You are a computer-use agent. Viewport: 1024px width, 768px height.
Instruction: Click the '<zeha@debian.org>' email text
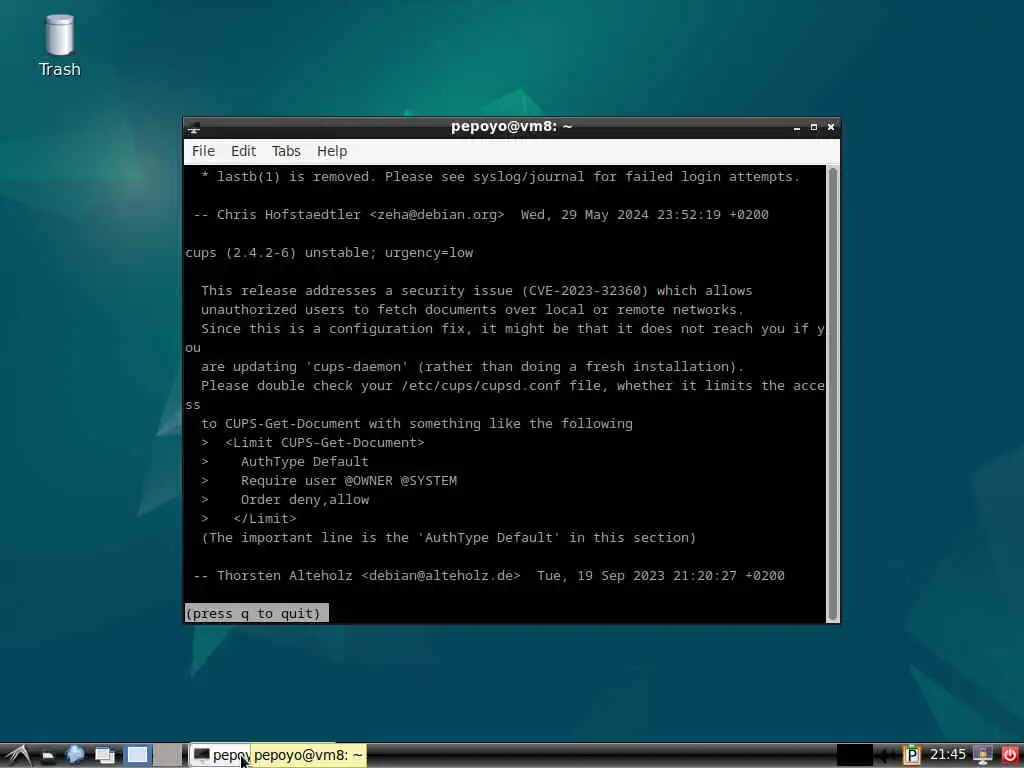pyautogui.click(x=437, y=215)
